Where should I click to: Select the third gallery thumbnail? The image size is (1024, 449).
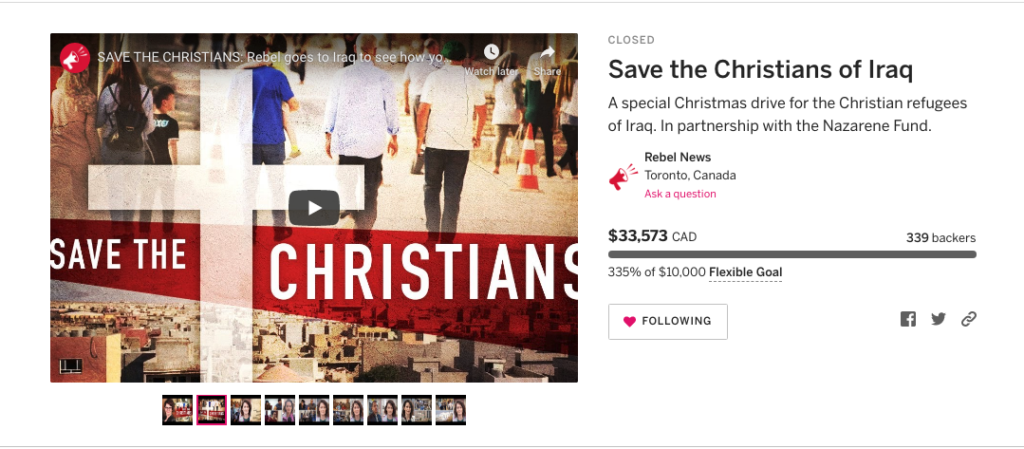[x=246, y=410]
